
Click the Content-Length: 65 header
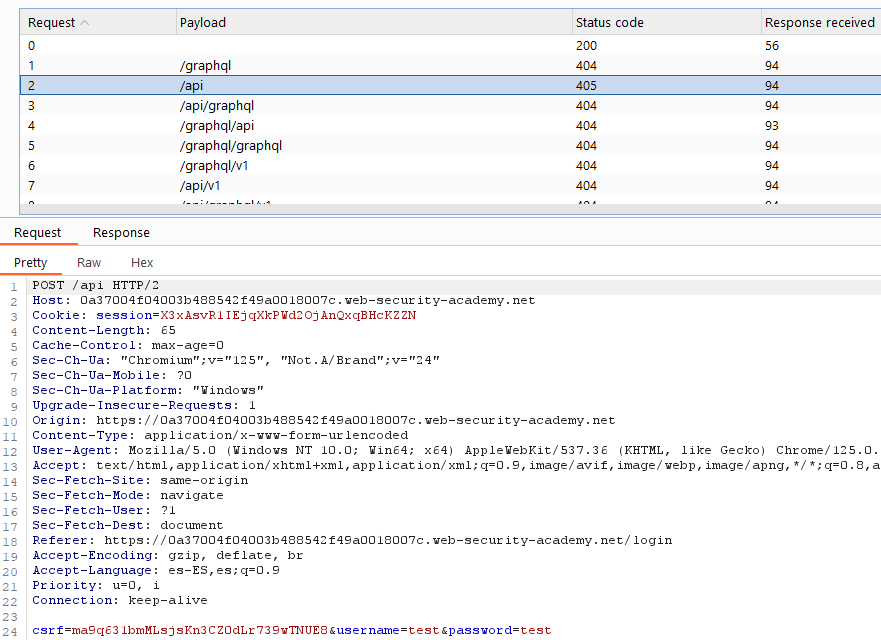(x=104, y=330)
